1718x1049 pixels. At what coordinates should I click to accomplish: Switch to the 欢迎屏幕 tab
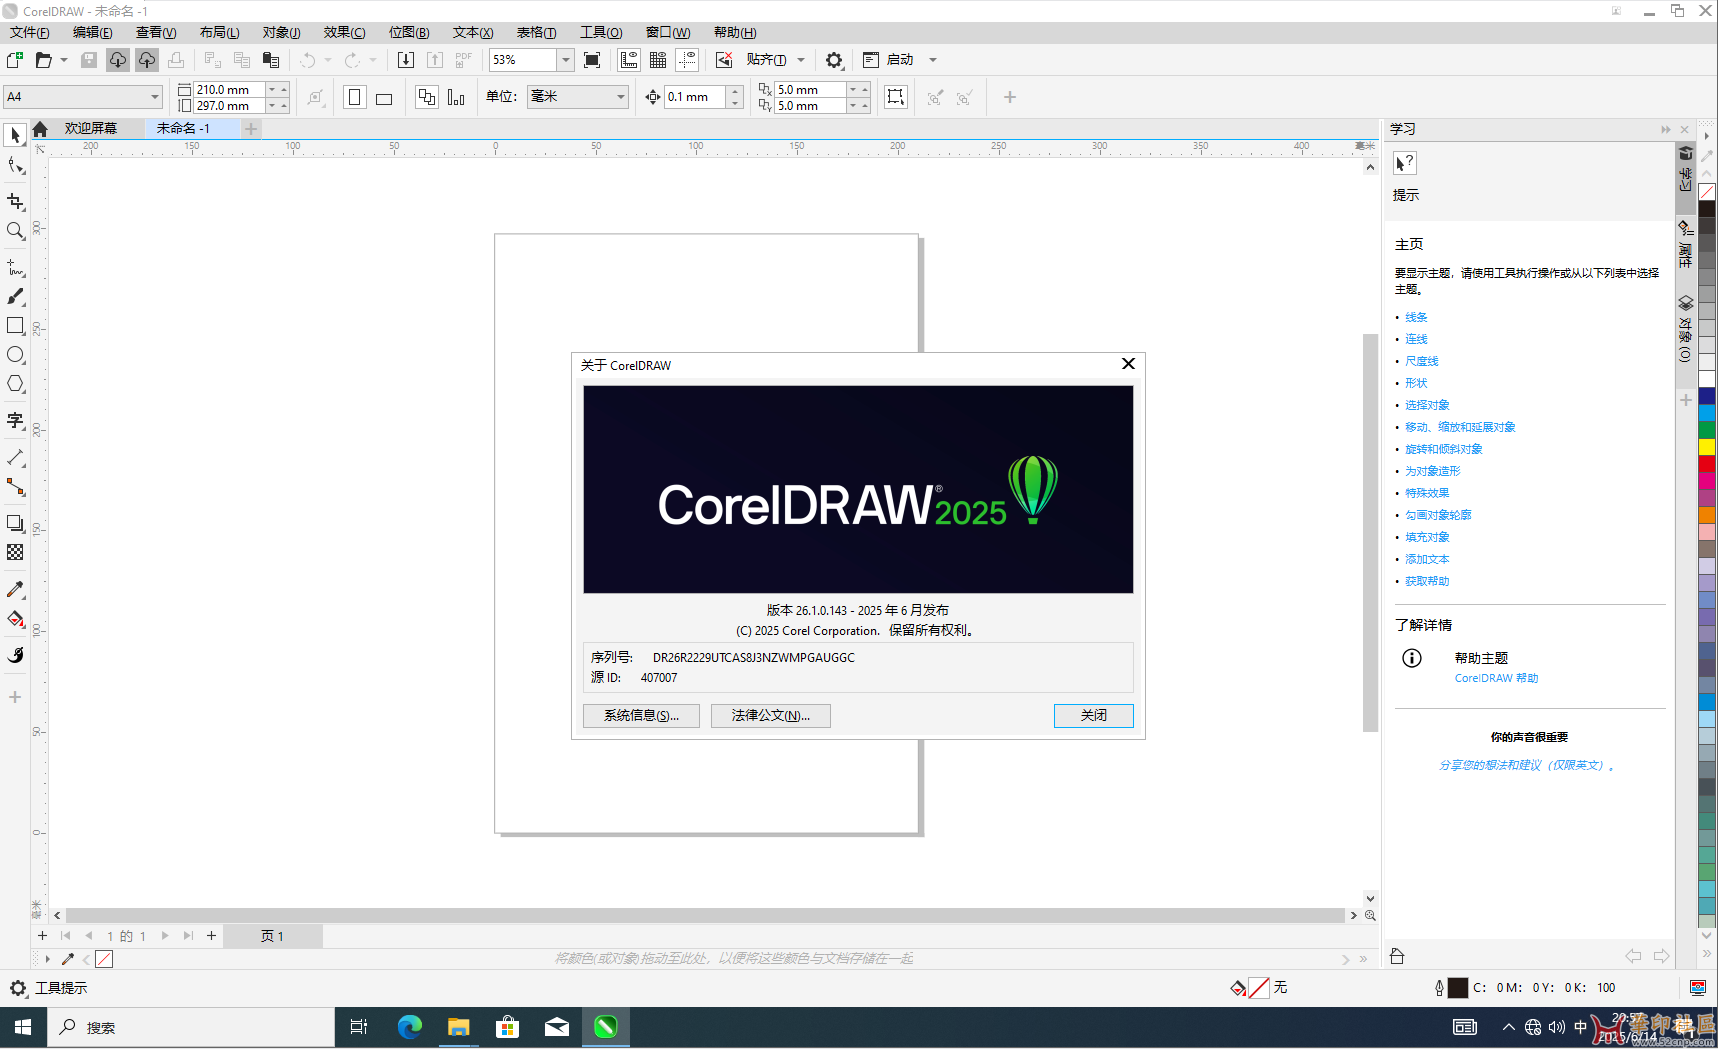coord(91,128)
